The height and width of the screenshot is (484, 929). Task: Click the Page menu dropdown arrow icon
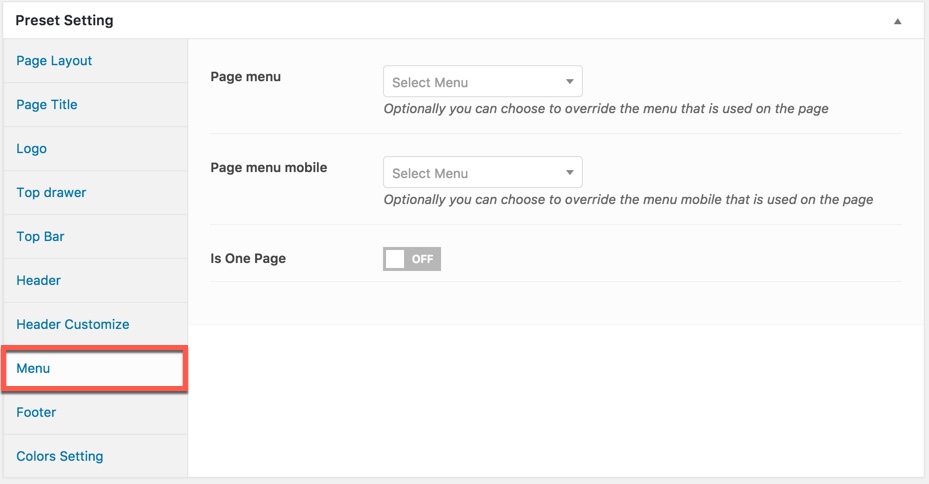tap(569, 82)
